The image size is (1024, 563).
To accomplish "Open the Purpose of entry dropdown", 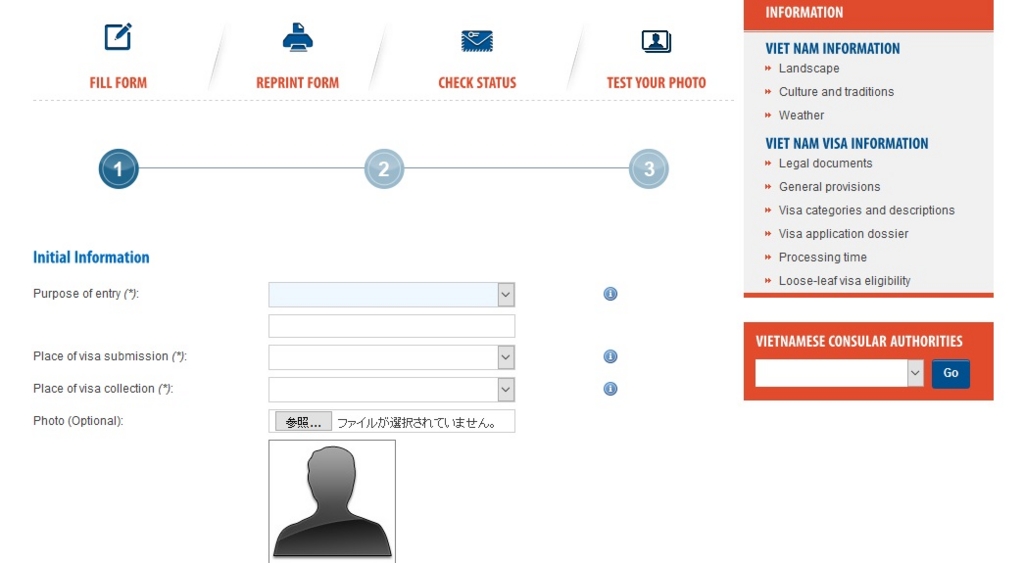I will pyautogui.click(x=391, y=295).
